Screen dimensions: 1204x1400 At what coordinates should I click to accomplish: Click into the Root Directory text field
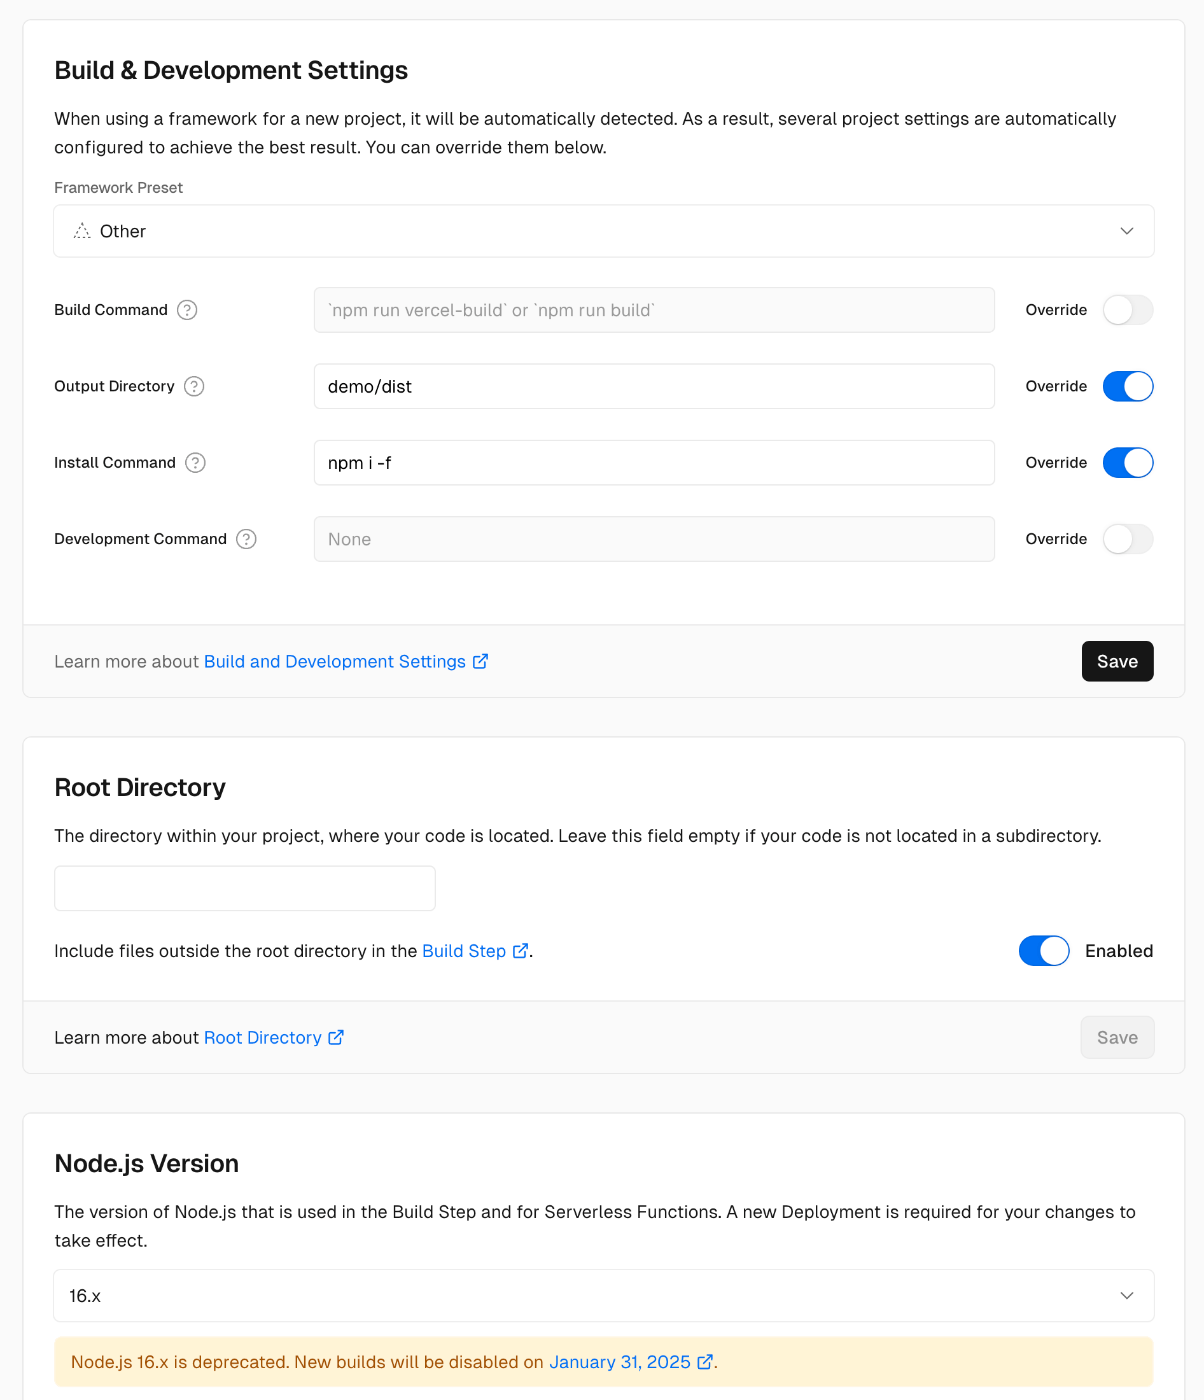[x=245, y=888]
